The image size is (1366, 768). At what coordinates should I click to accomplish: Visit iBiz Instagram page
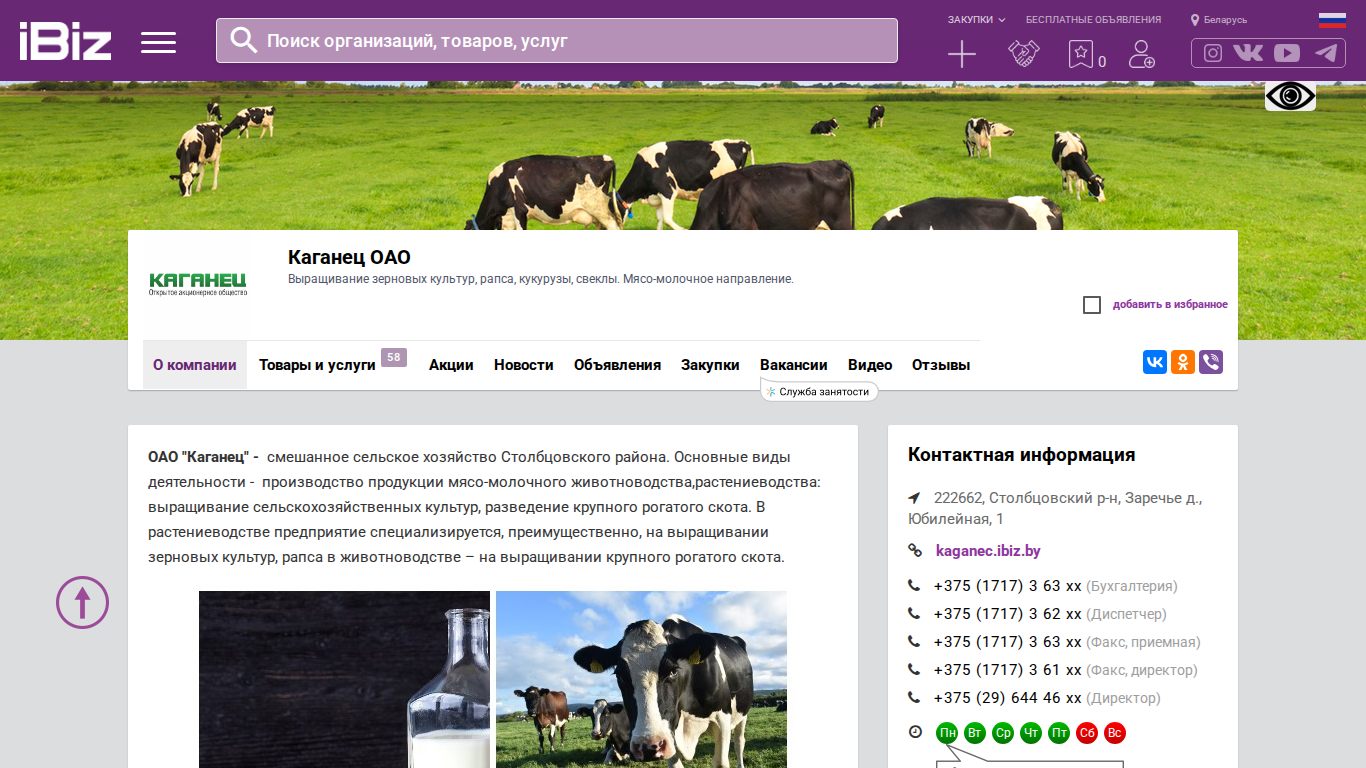coord(1213,53)
